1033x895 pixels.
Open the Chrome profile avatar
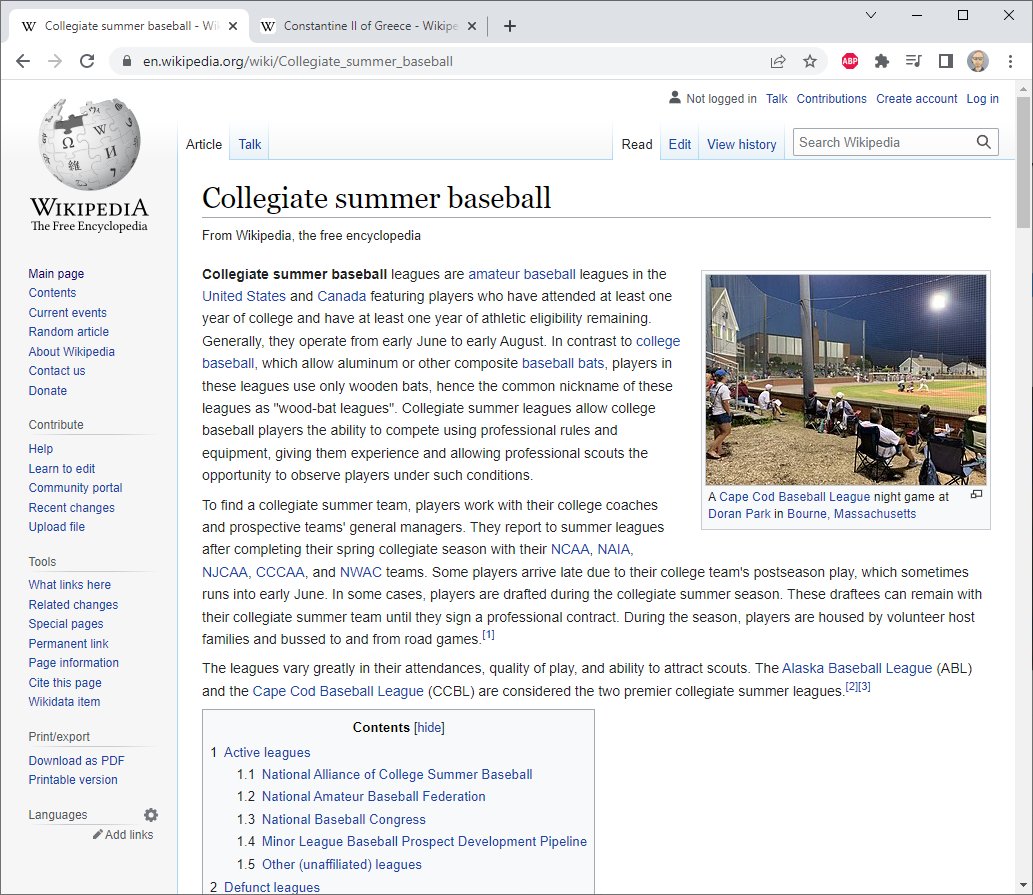(x=977, y=61)
